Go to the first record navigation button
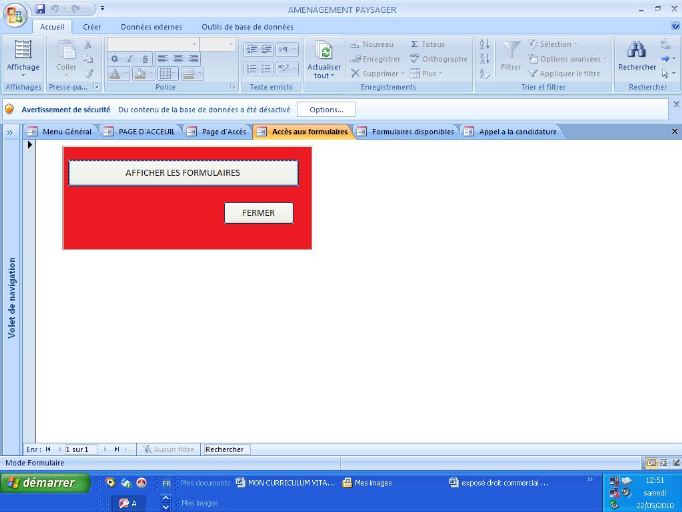682x512 pixels. pyautogui.click(x=48, y=449)
